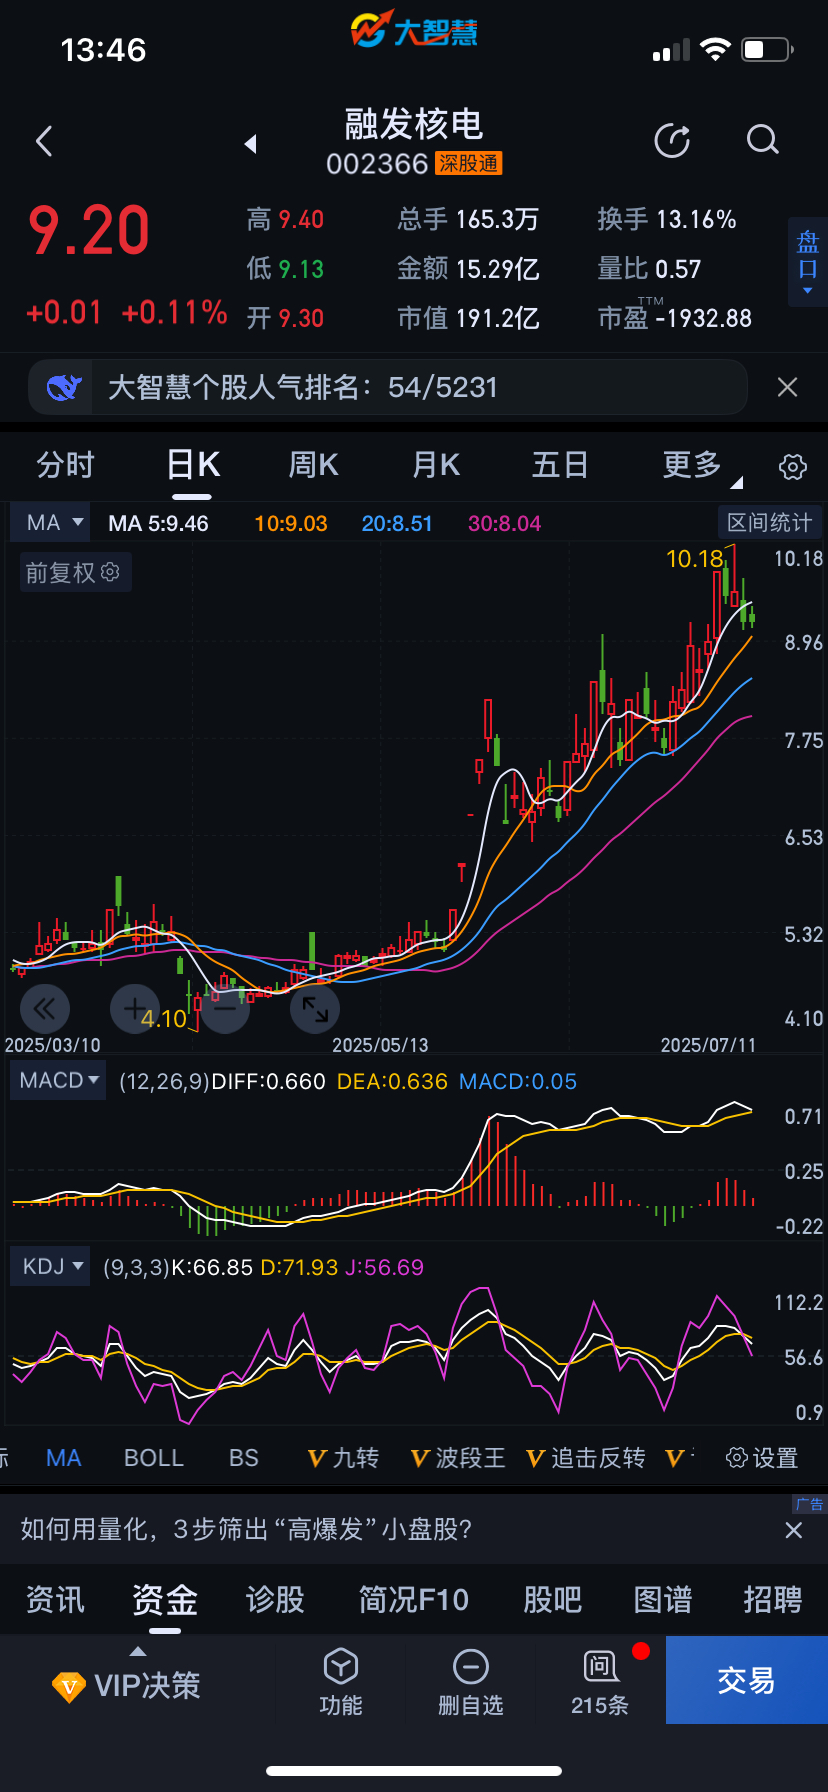The image size is (828, 1792).
Task: Open the 功能 cube icon menu
Action: pyautogui.click(x=341, y=1681)
